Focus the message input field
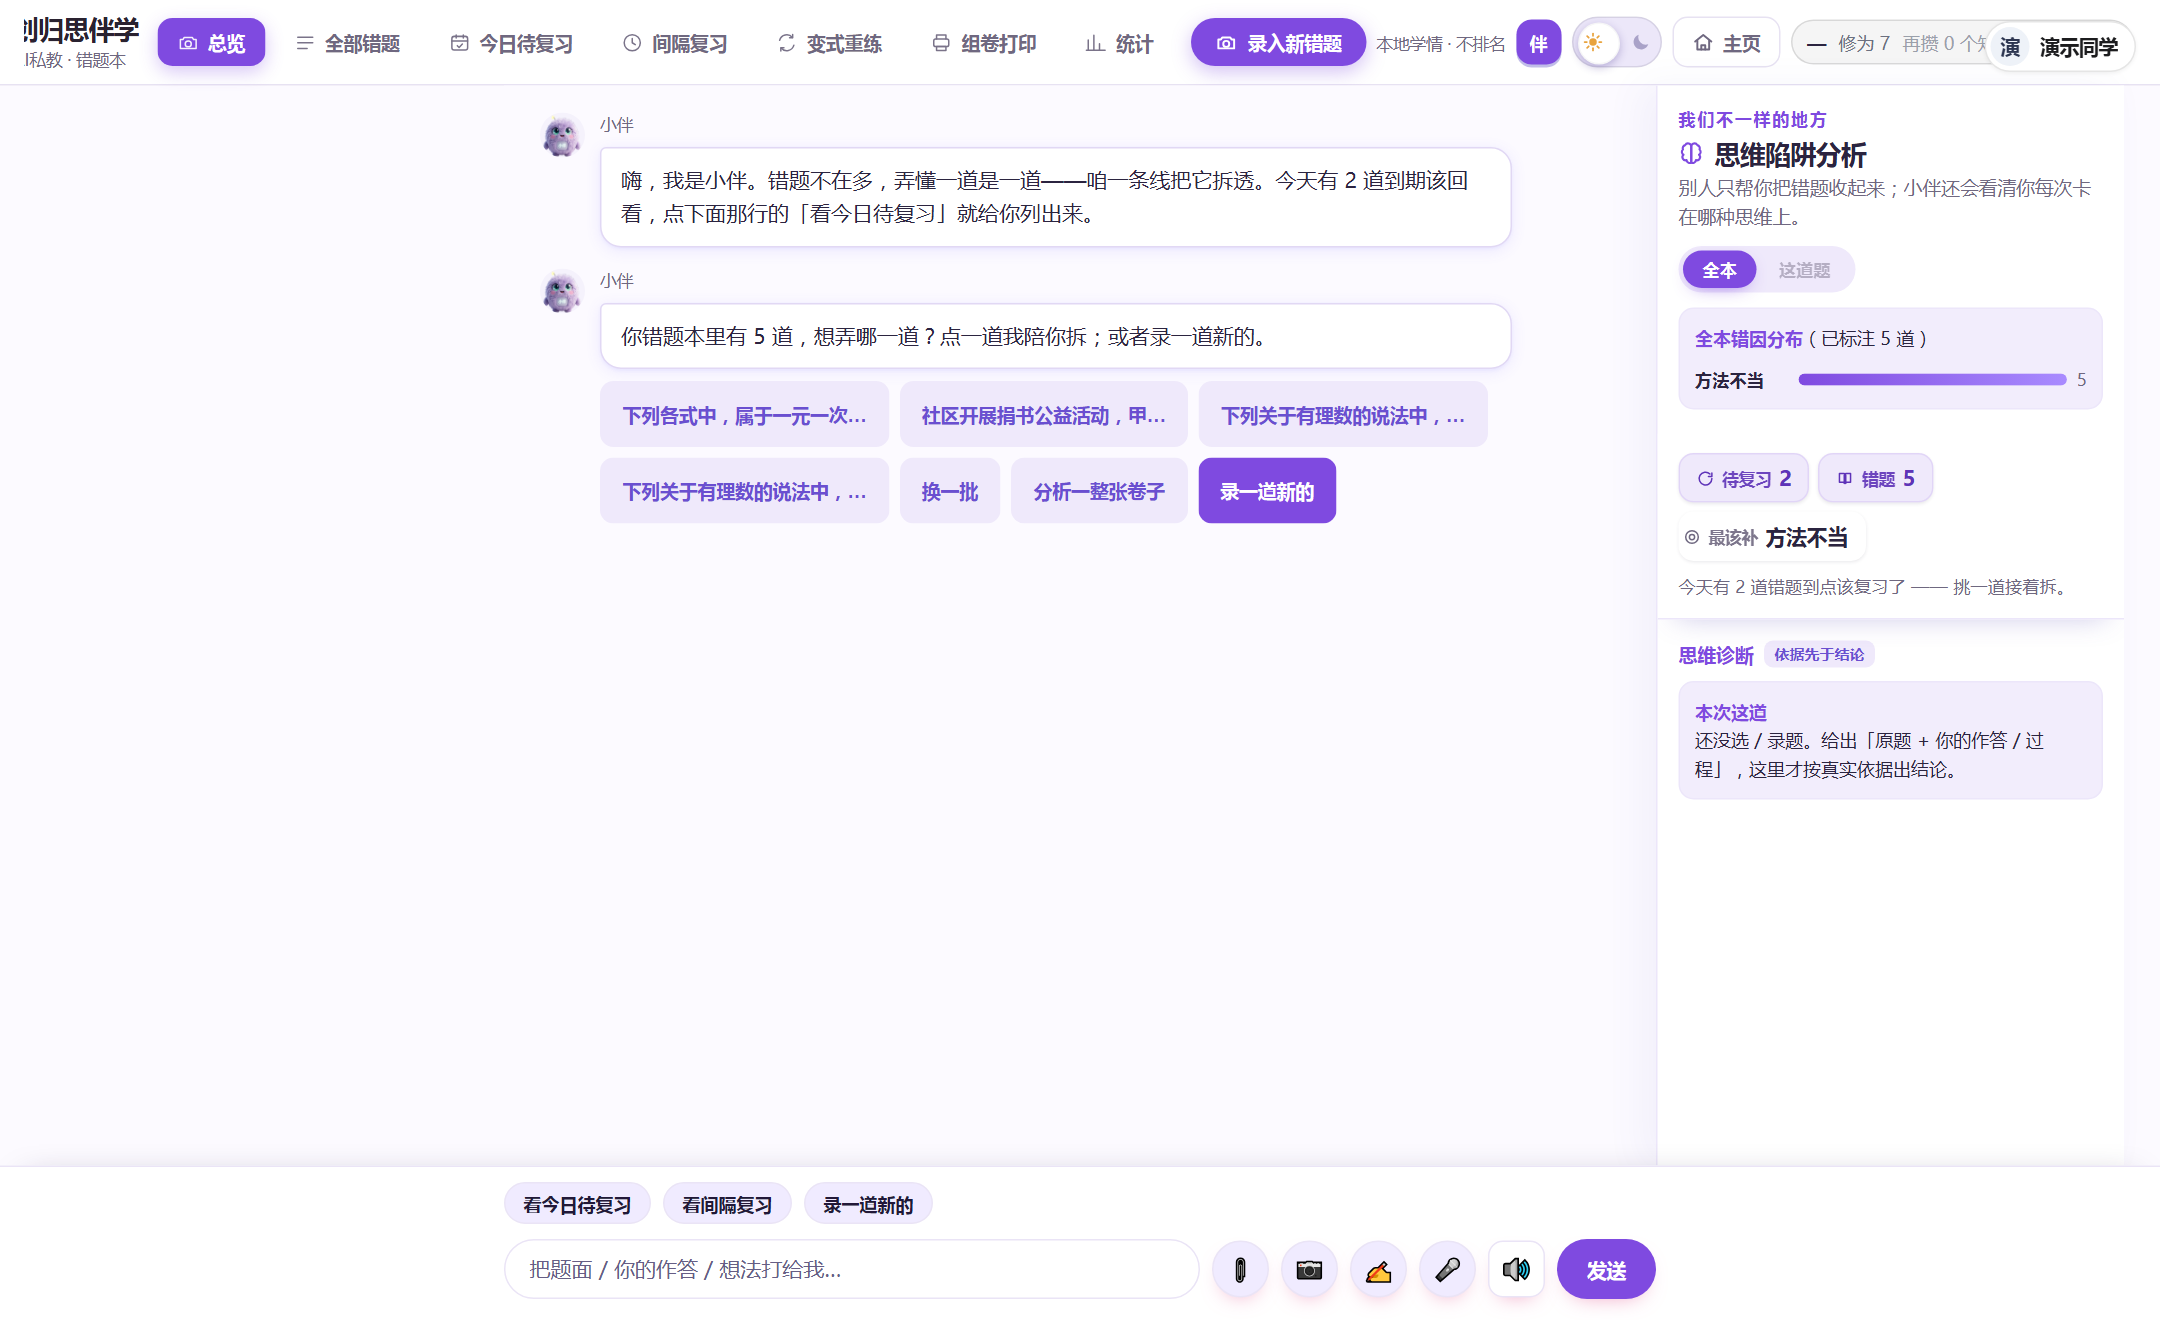The image size is (2160, 1320). pyautogui.click(x=851, y=1269)
